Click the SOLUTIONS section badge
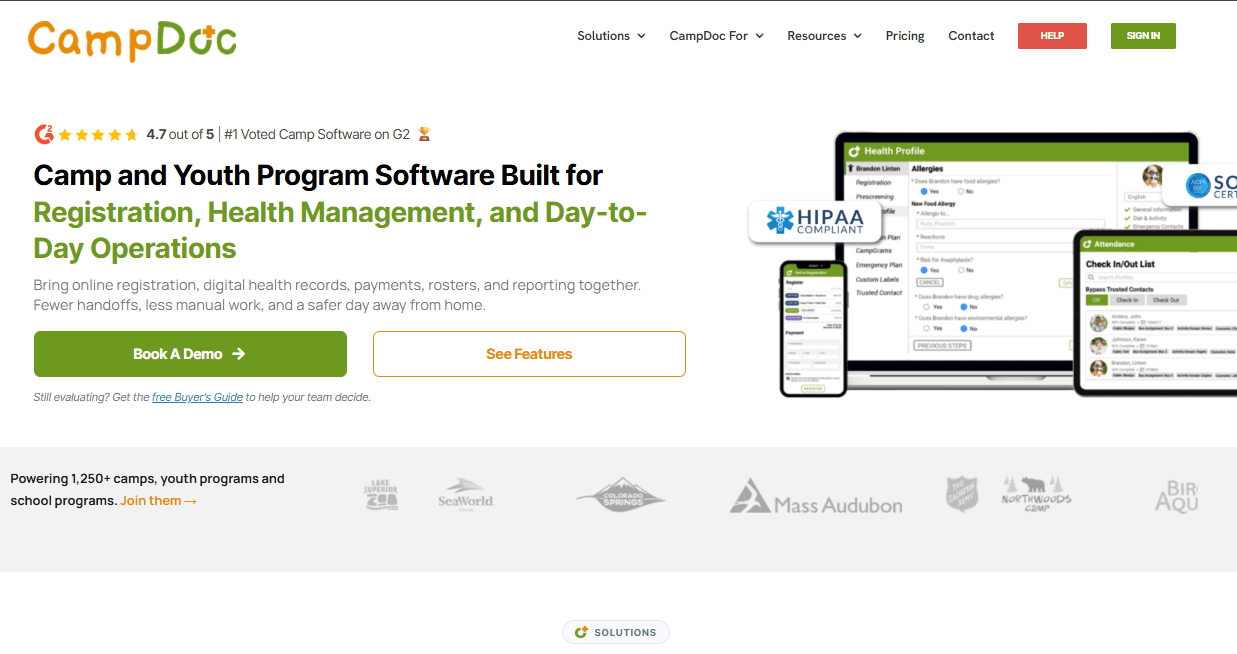1237x654 pixels. tap(616, 632)
